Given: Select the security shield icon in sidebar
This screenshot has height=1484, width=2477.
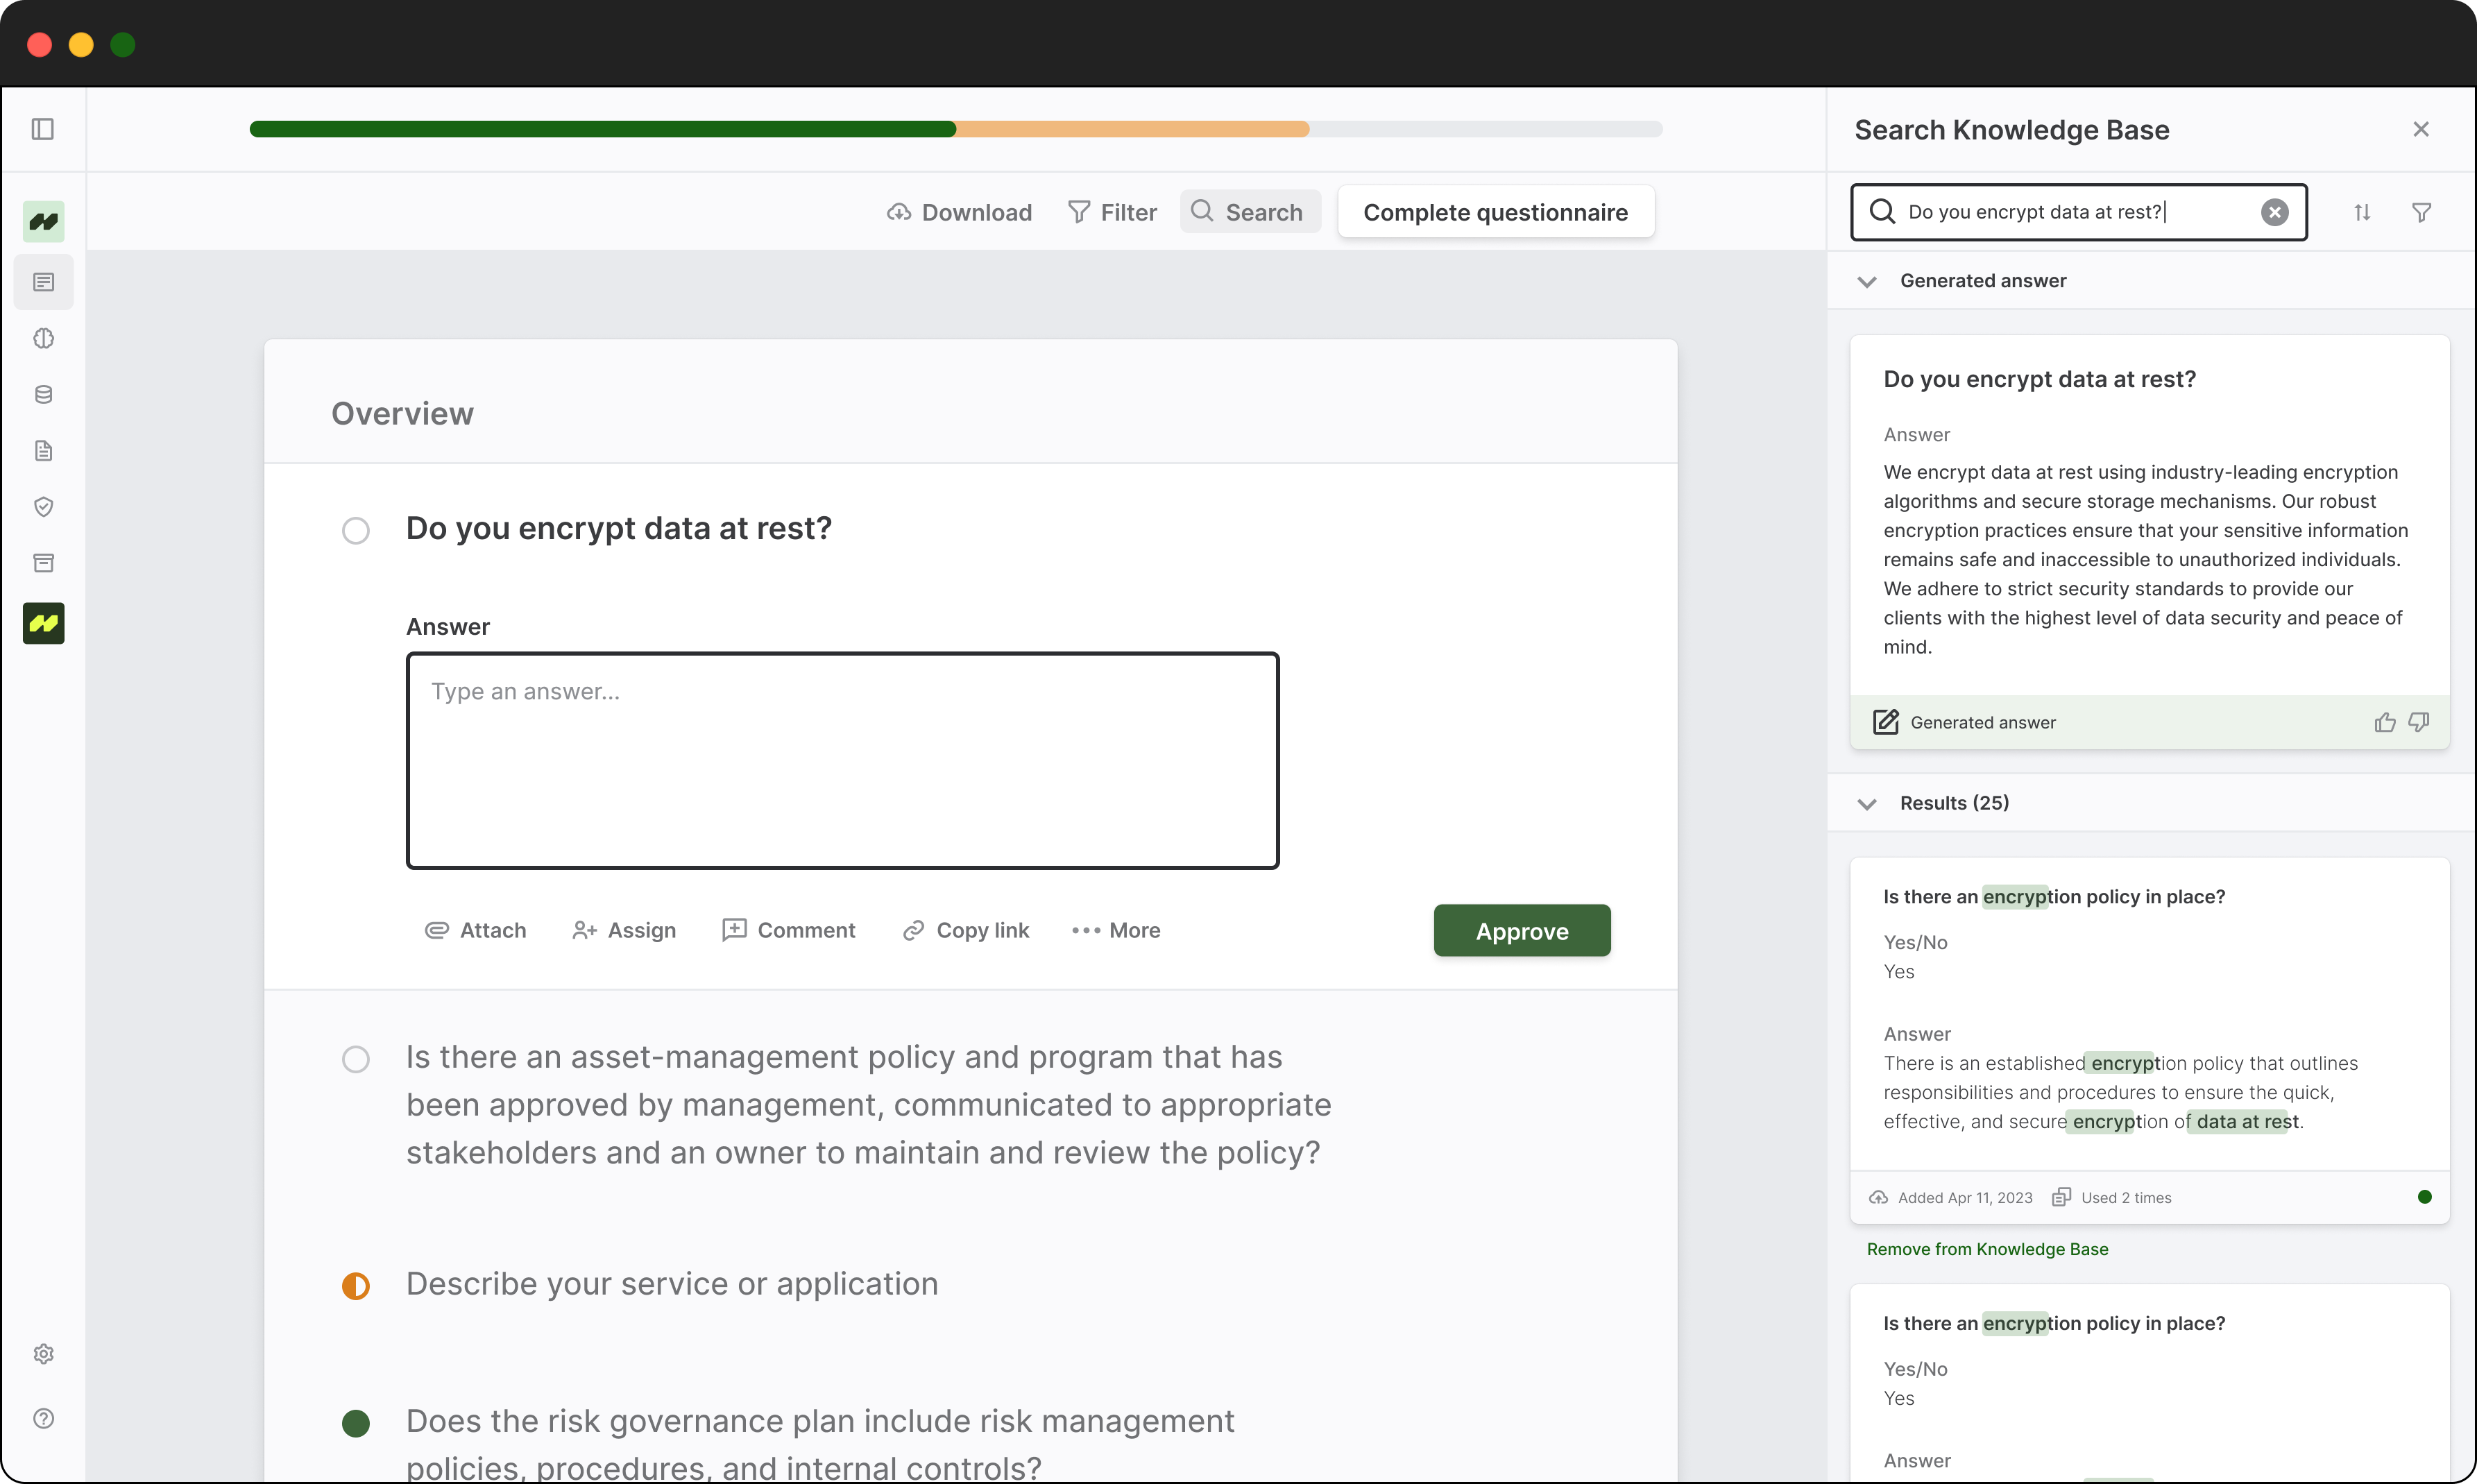Looking at the screenshot, I should (43, 506).
